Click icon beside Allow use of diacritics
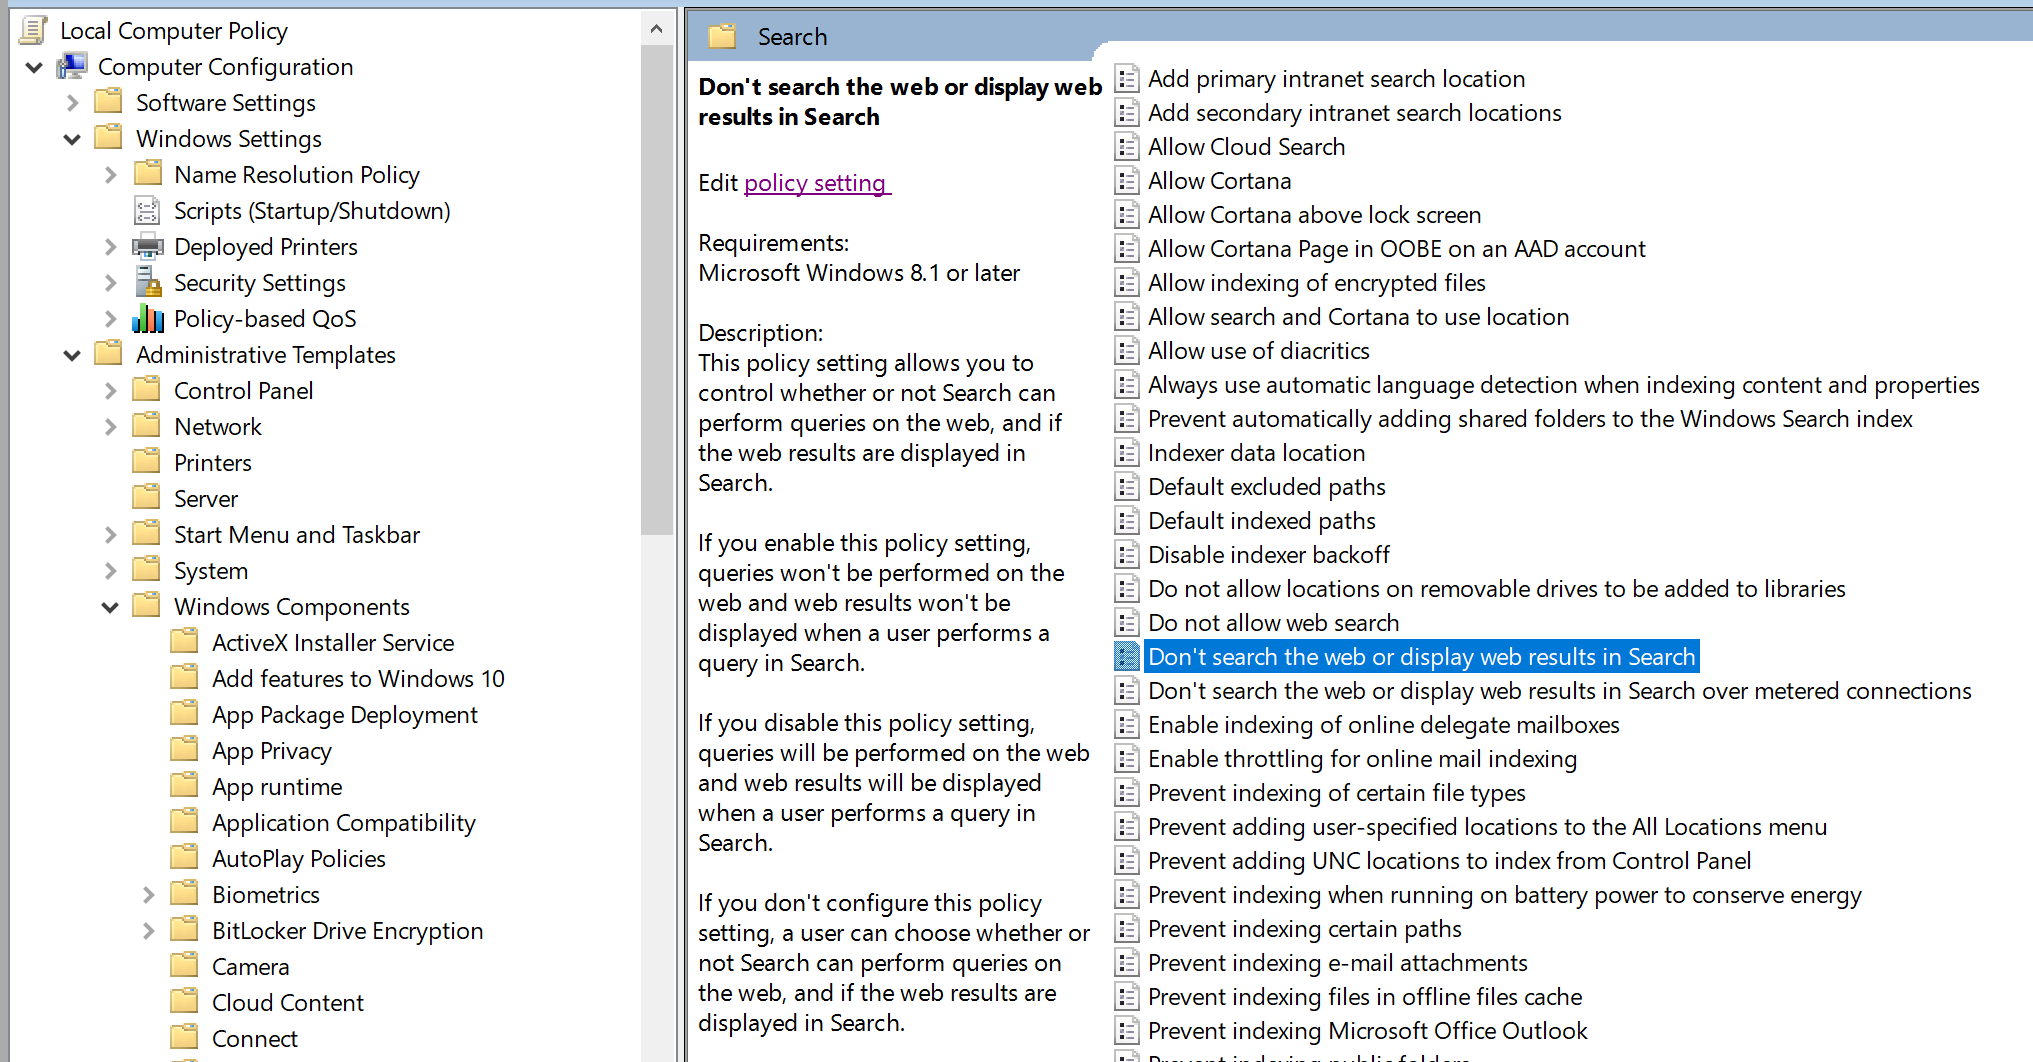 click(1127, 351)
